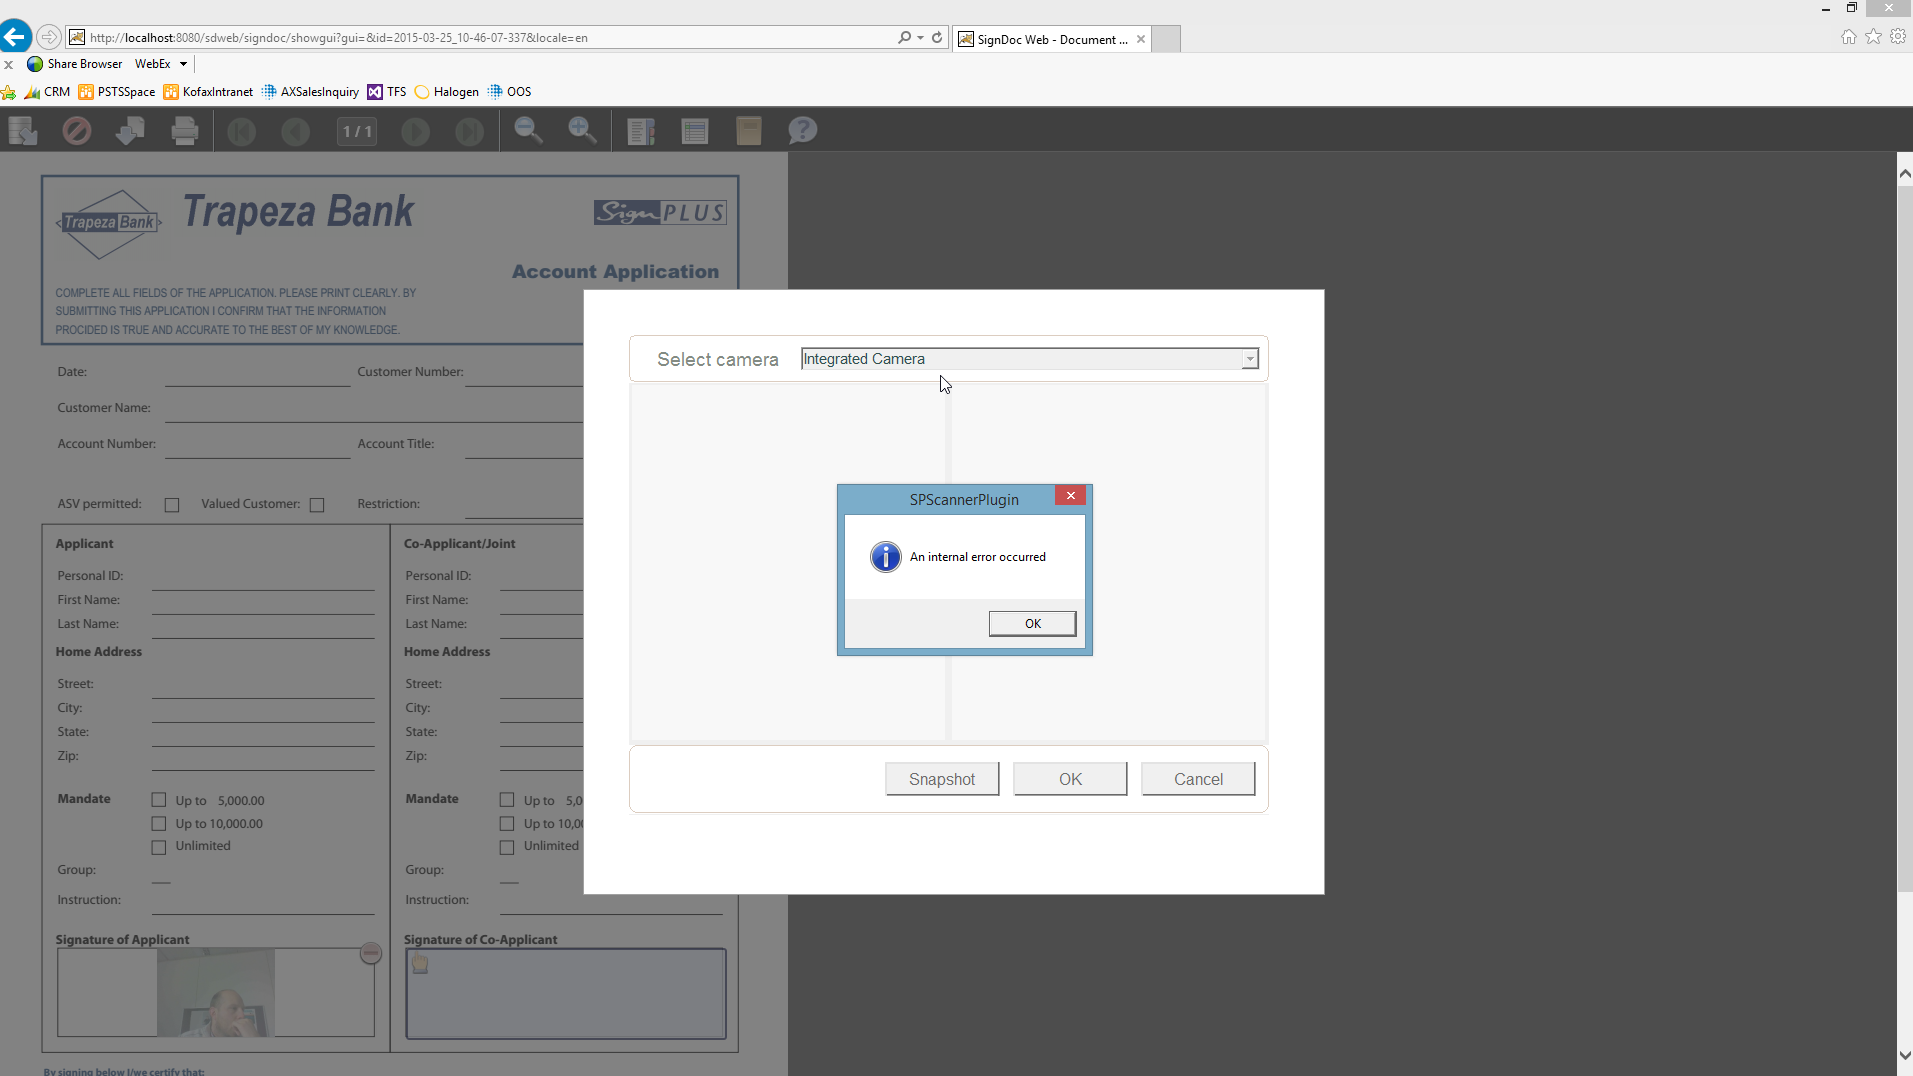The height and width of the screenshot is (1076, 1913).
Task: Close the SPScannerPlugin dialog with red X
Action: [1070, 496]
